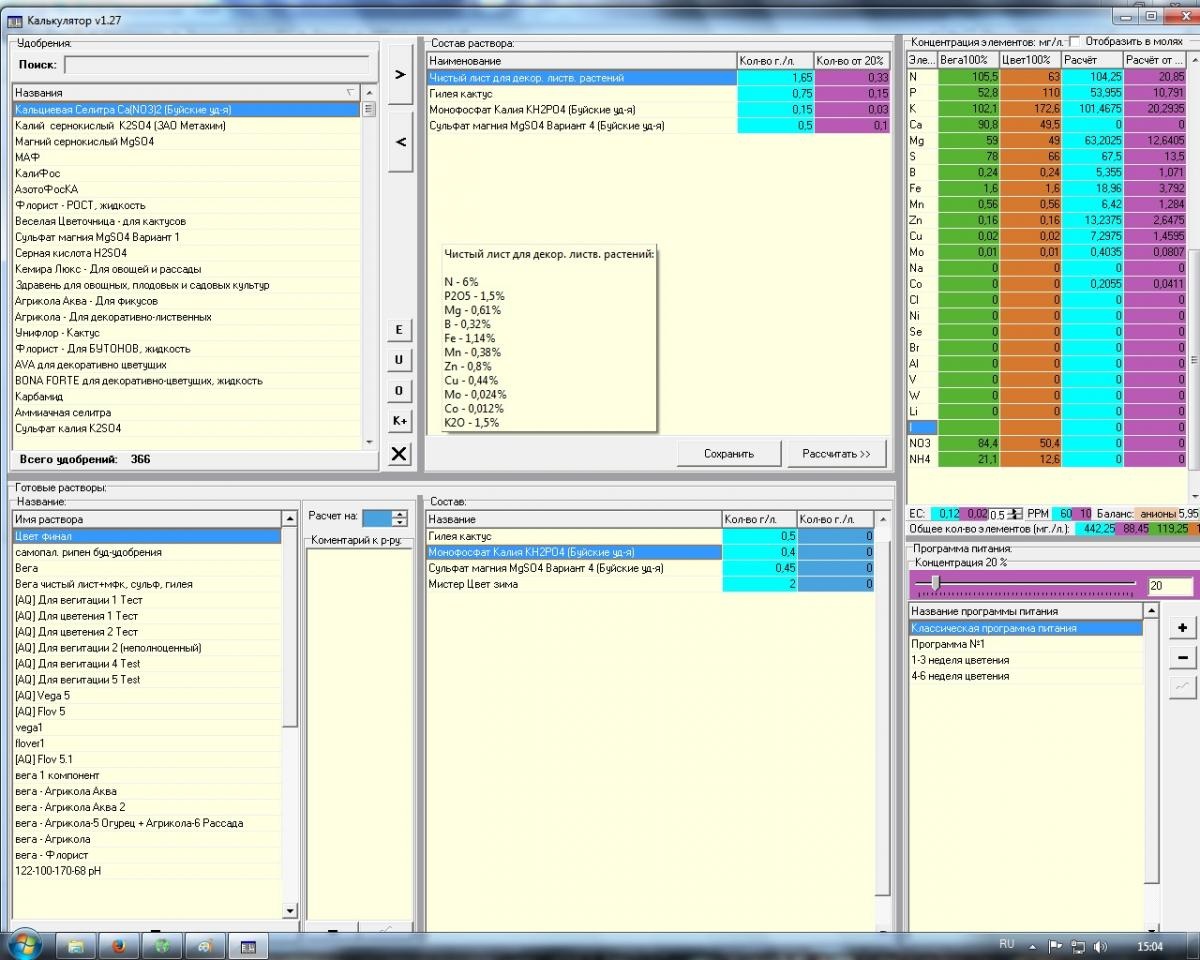Click the concentration slider handle
Viewport: 1200px width, 960px height.
tap(934, 583)
